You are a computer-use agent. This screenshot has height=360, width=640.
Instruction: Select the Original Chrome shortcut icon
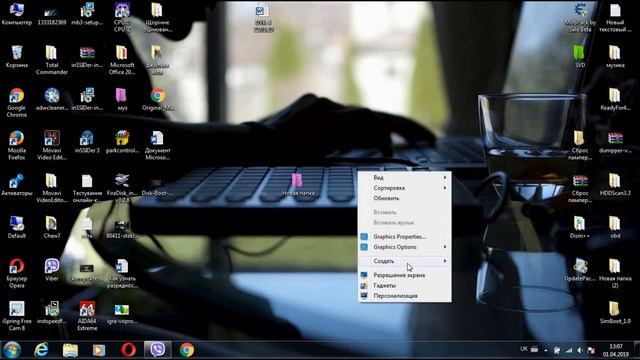[x=158, y=99]
